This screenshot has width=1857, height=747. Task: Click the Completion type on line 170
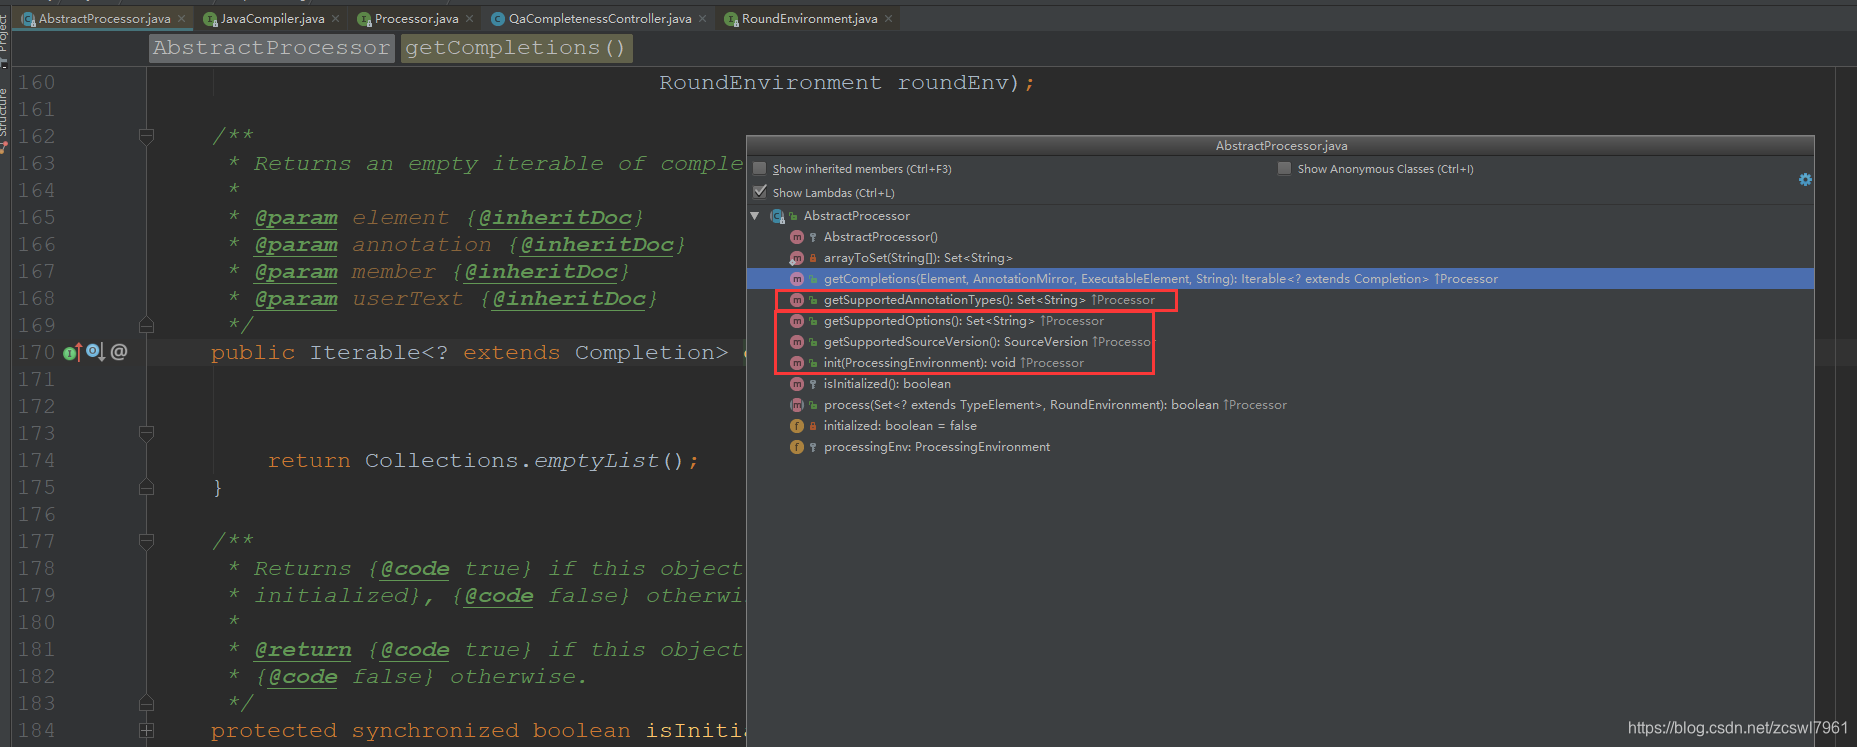click(644, 353)
